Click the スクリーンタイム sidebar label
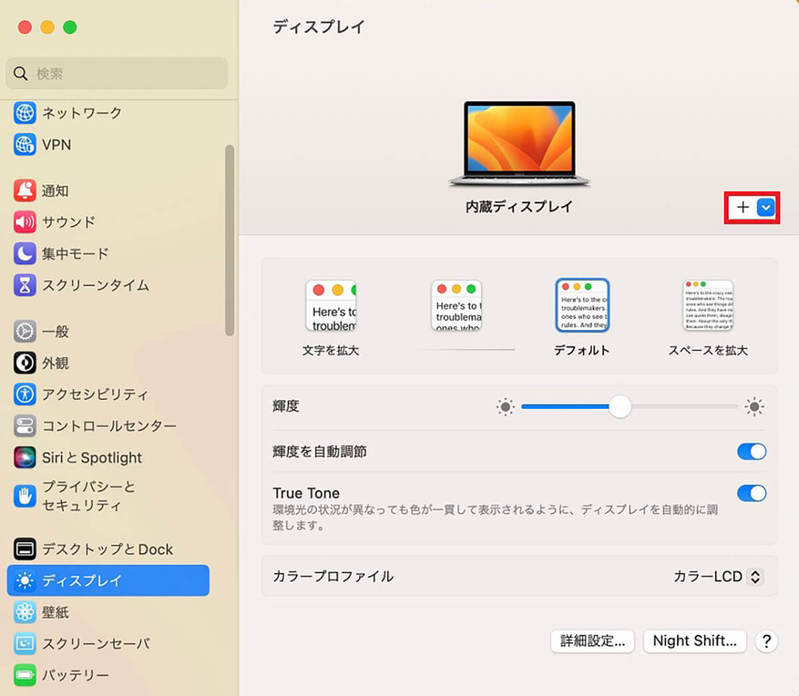The height and width of the screenshot is (696, 799). click(96, 285)
